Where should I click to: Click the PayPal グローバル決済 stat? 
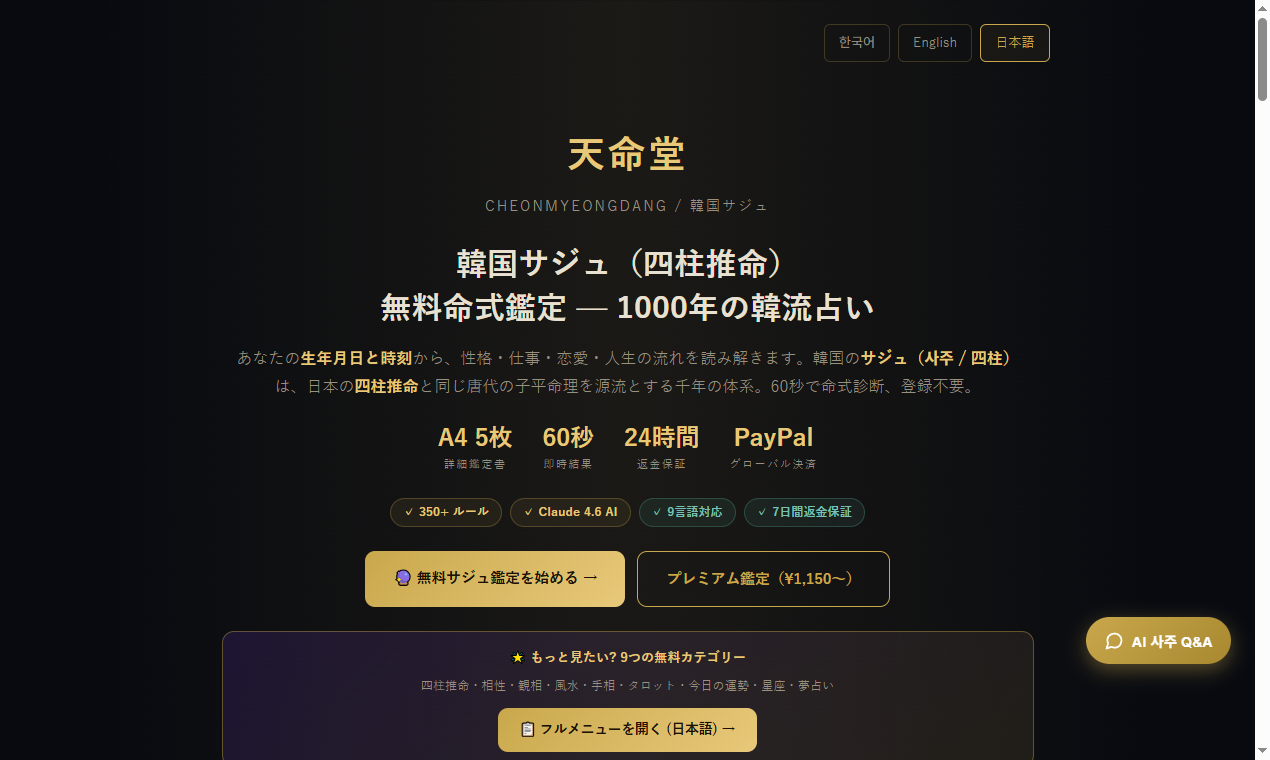(773, 447)
